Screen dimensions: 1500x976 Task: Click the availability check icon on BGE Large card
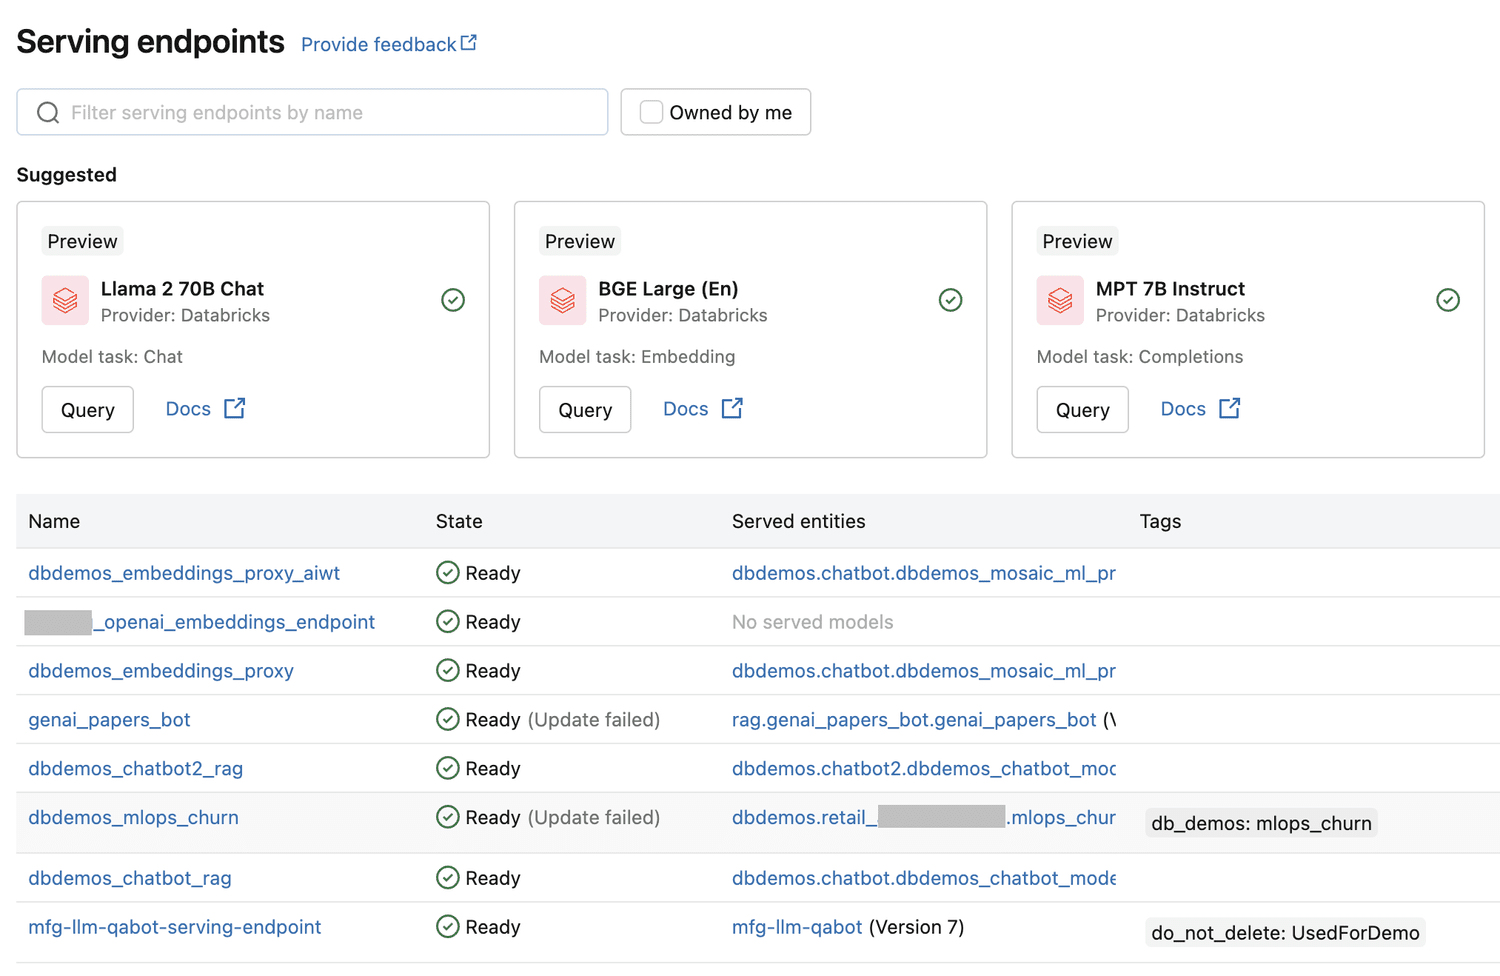(x=950, y=300)
